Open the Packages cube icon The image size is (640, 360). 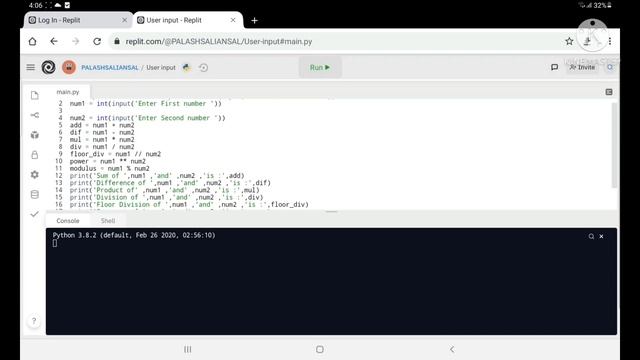(x=35, y=135)
